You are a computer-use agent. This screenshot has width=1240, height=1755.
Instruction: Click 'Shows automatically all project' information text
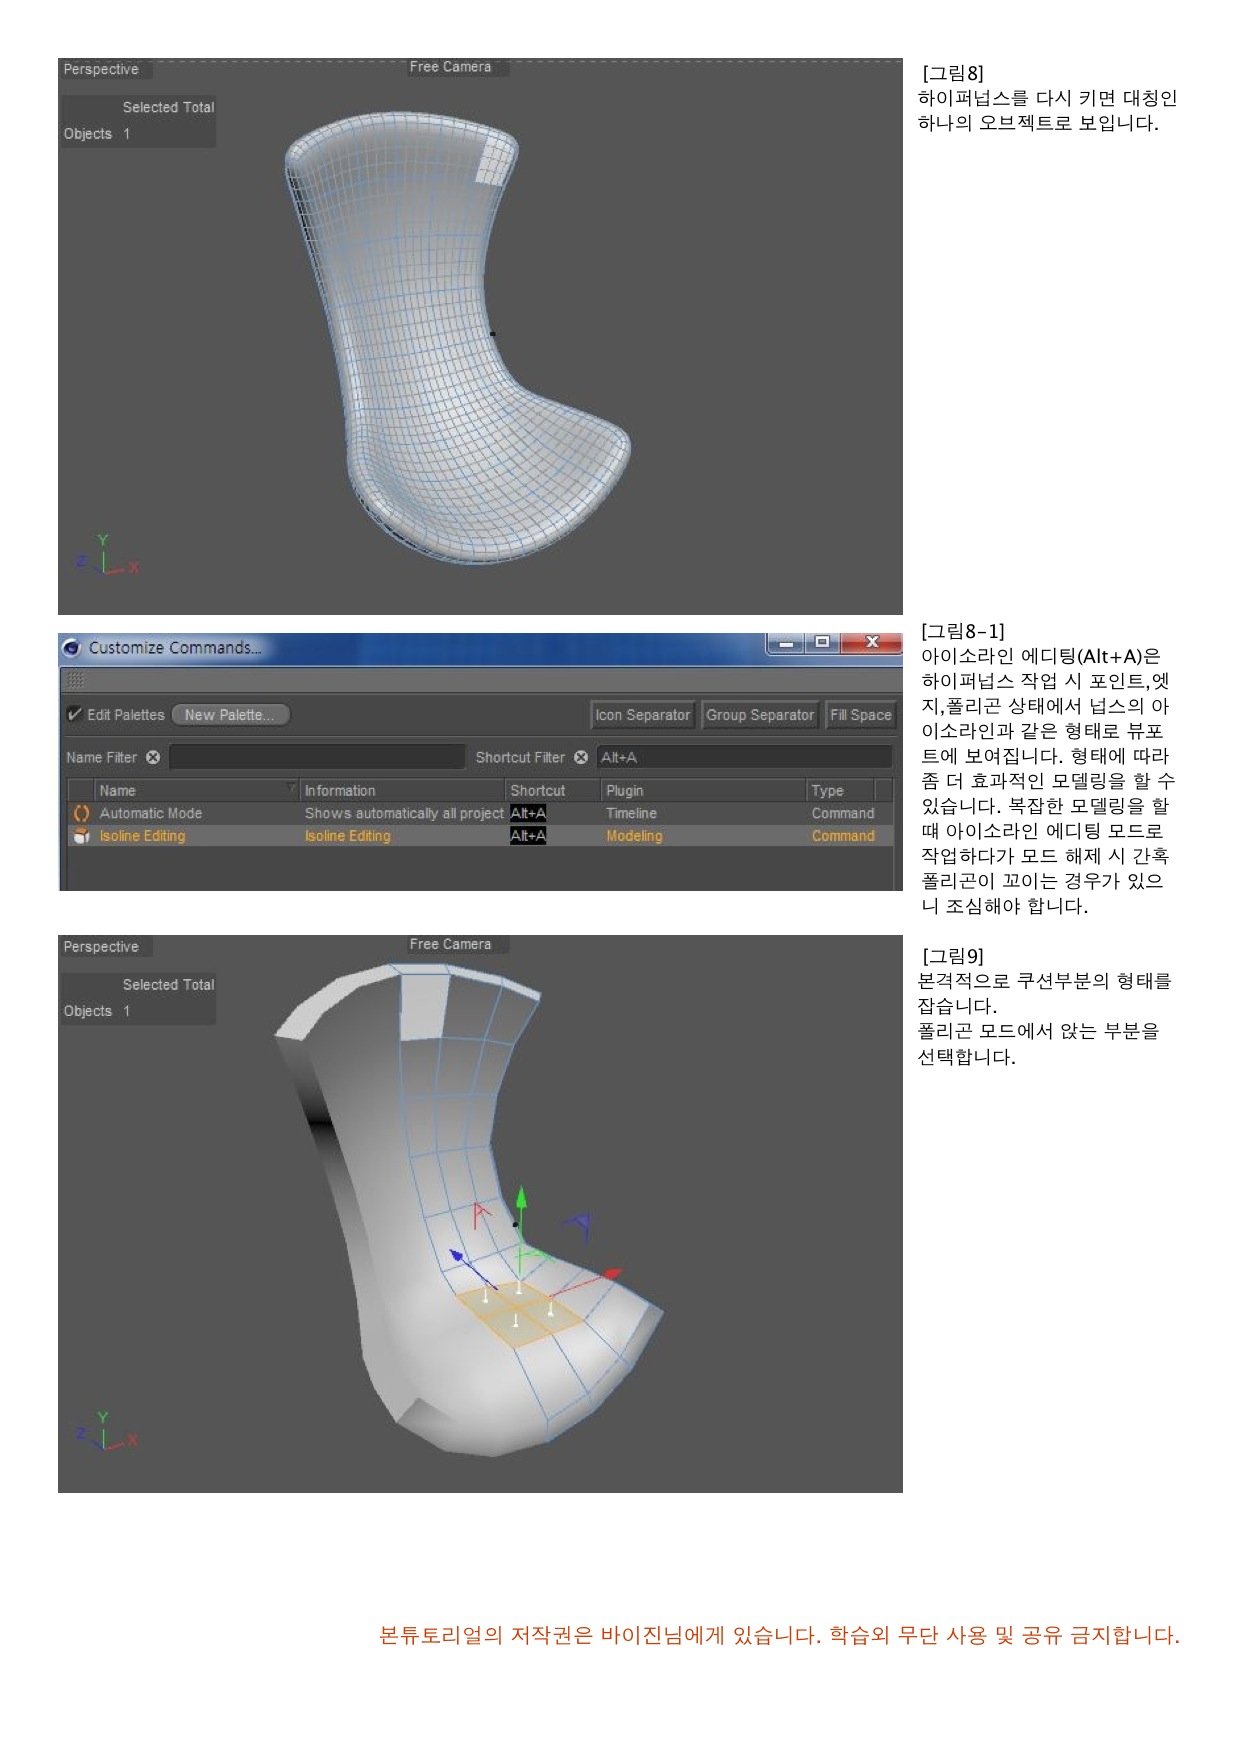pos(404,814)
